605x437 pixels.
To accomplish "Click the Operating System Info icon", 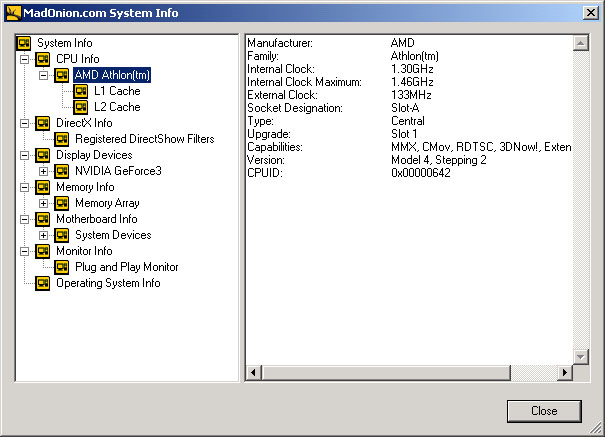I will pyautogui.click(x=43, y=283).
